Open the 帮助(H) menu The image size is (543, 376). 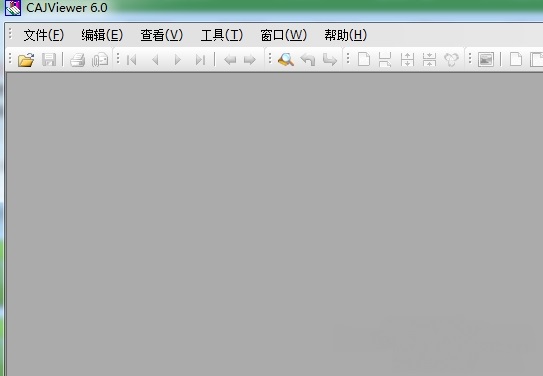tap(345, 35)
